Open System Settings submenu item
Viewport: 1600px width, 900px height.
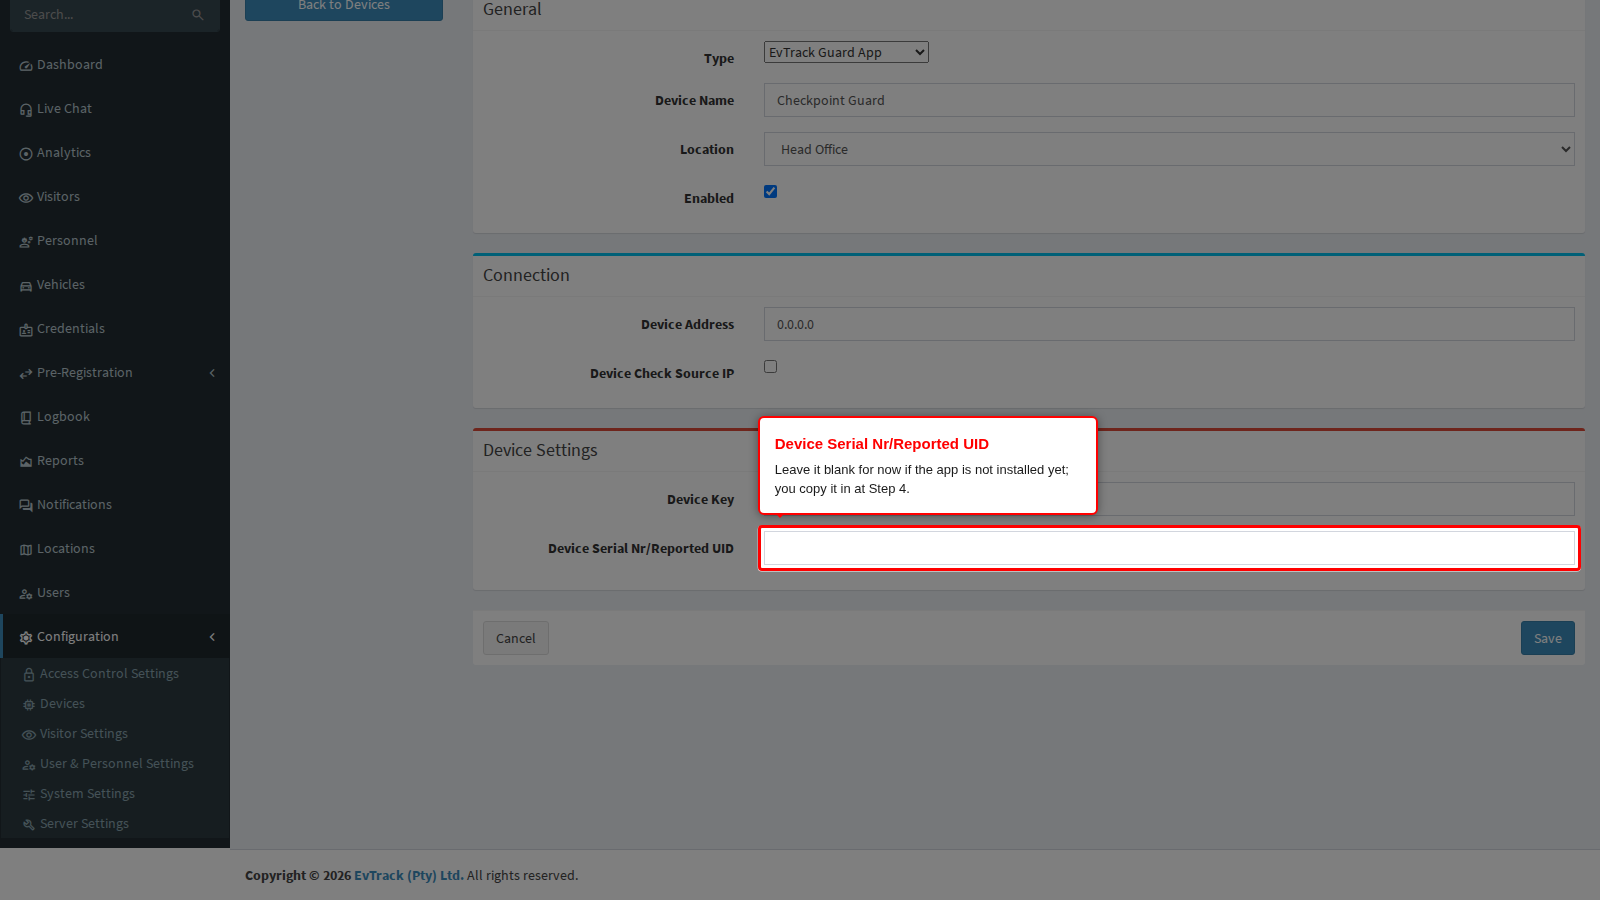coord(87,794)
